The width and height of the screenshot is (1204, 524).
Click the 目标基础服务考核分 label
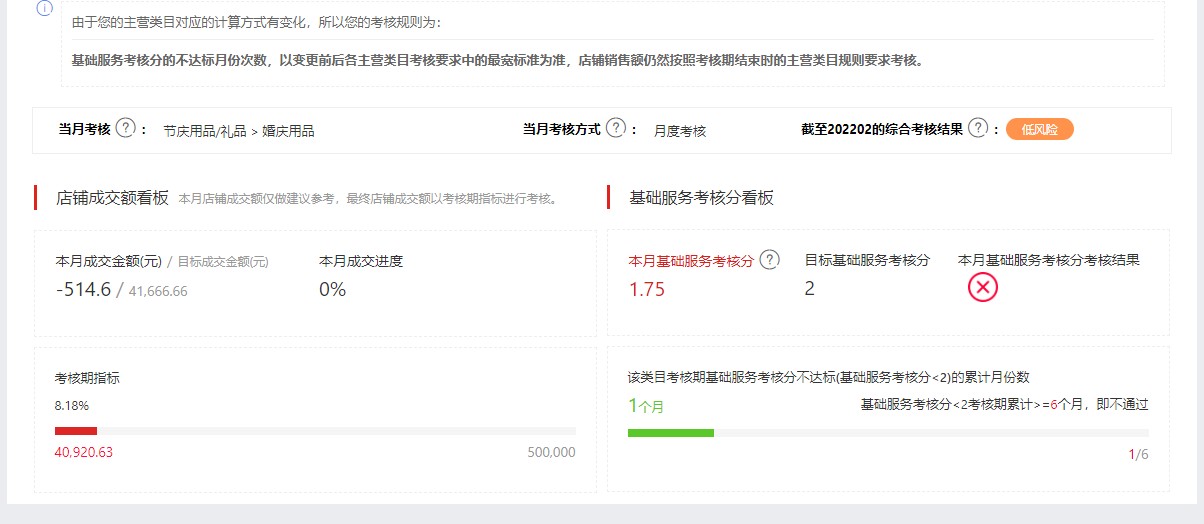(x=867, y=260)
